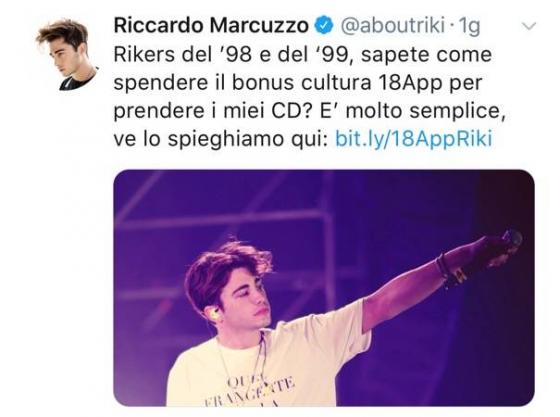560x417 pixels.
Task: Click the in-ear monitor on the singer
Action: pos(214,313)
